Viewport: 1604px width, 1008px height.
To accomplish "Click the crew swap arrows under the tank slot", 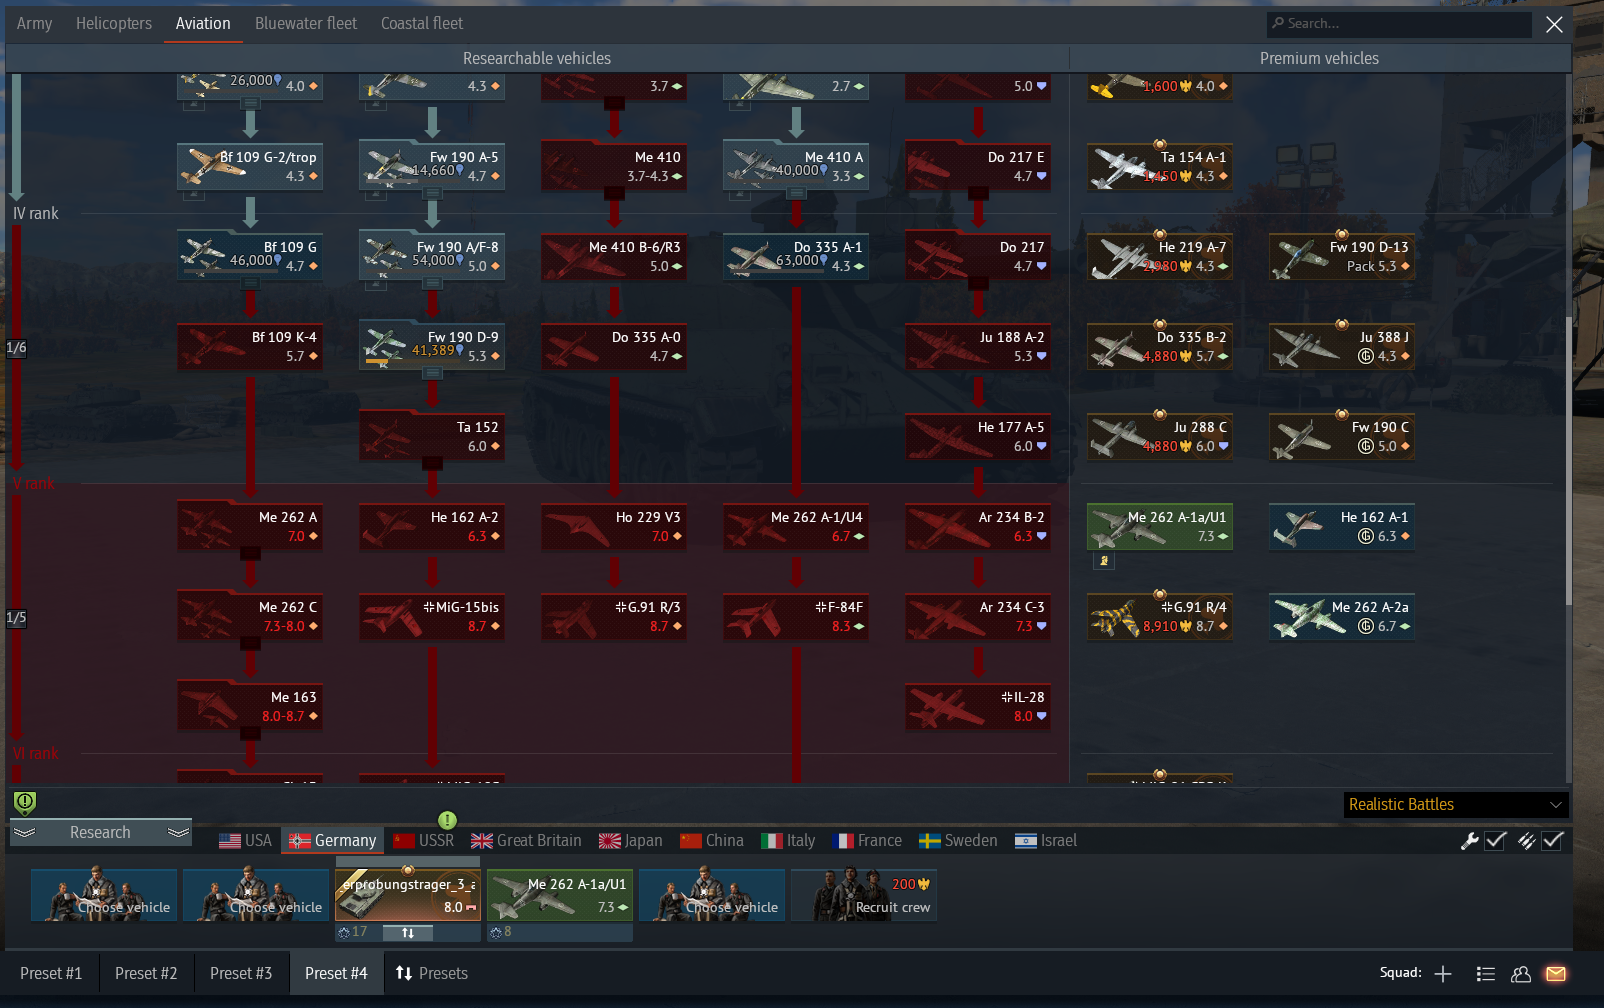I will 408,933.
